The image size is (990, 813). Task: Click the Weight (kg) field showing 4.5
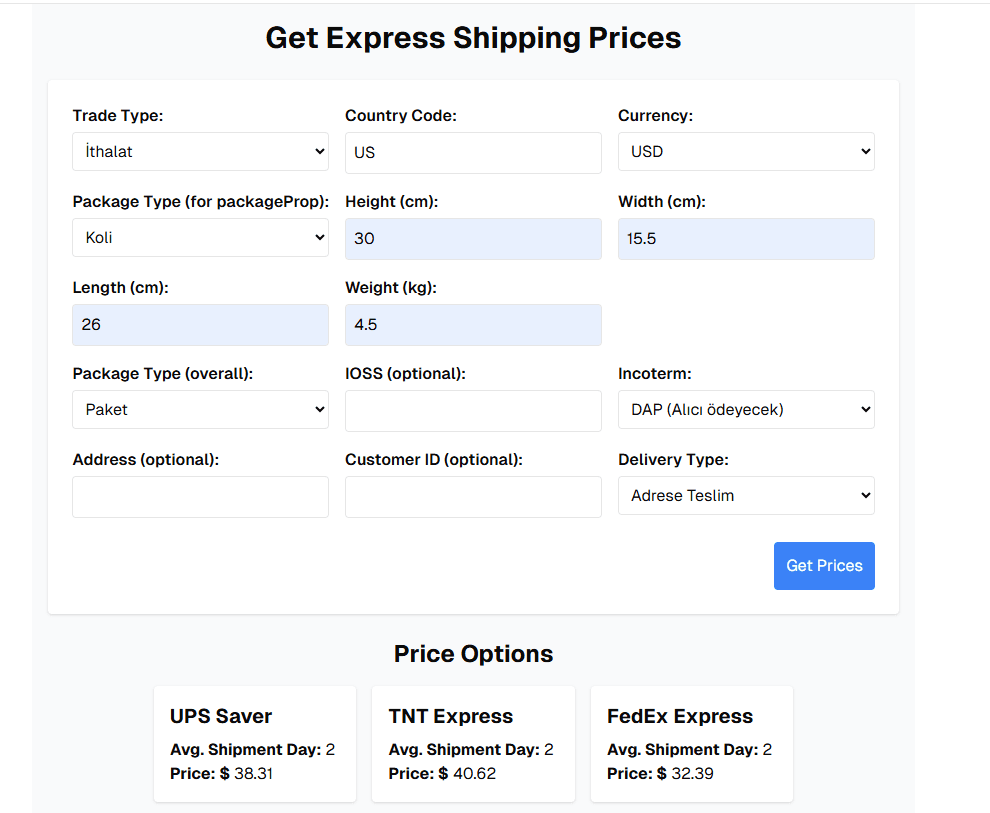click(x=472, y=324)
